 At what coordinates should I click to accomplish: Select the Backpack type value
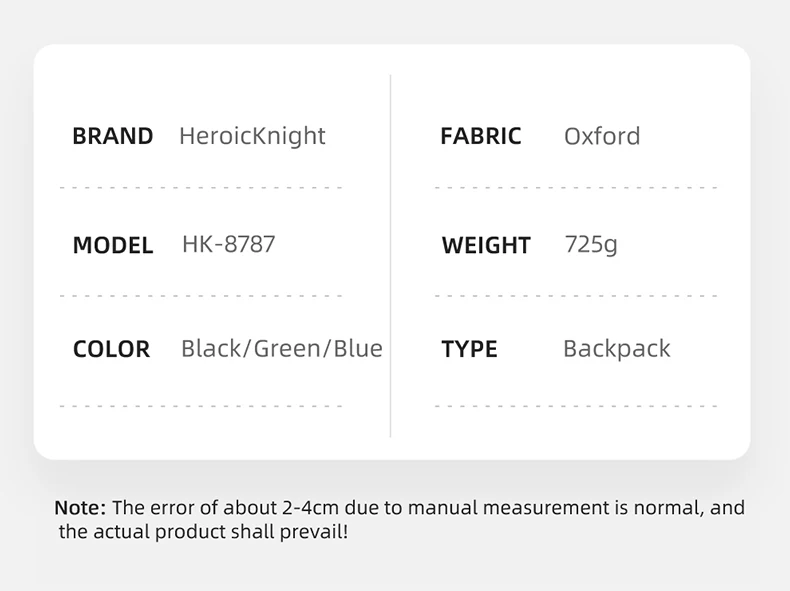tap(617, 349)
